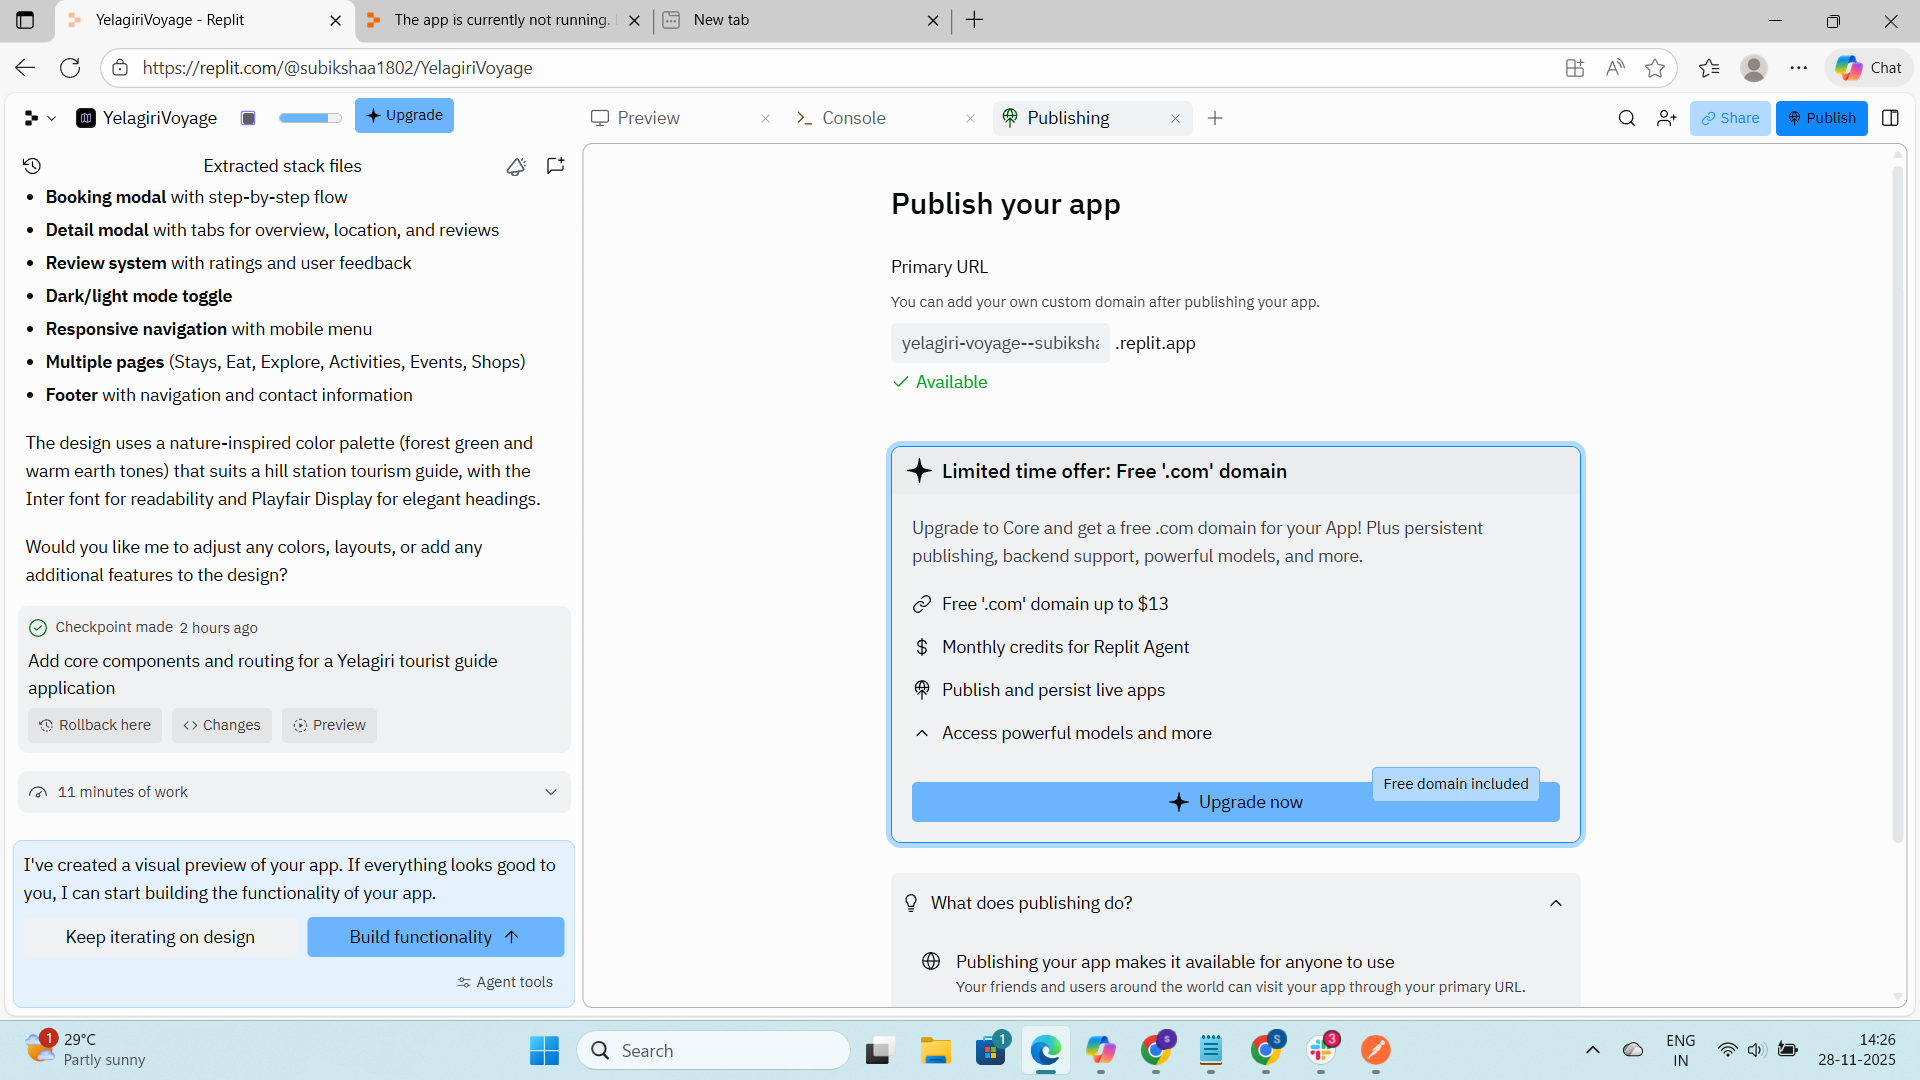Add a new pane tab with plus icon
Image resolution: width=1920 pixels, height=1080 pixels.
click(x=1215, y=118)
